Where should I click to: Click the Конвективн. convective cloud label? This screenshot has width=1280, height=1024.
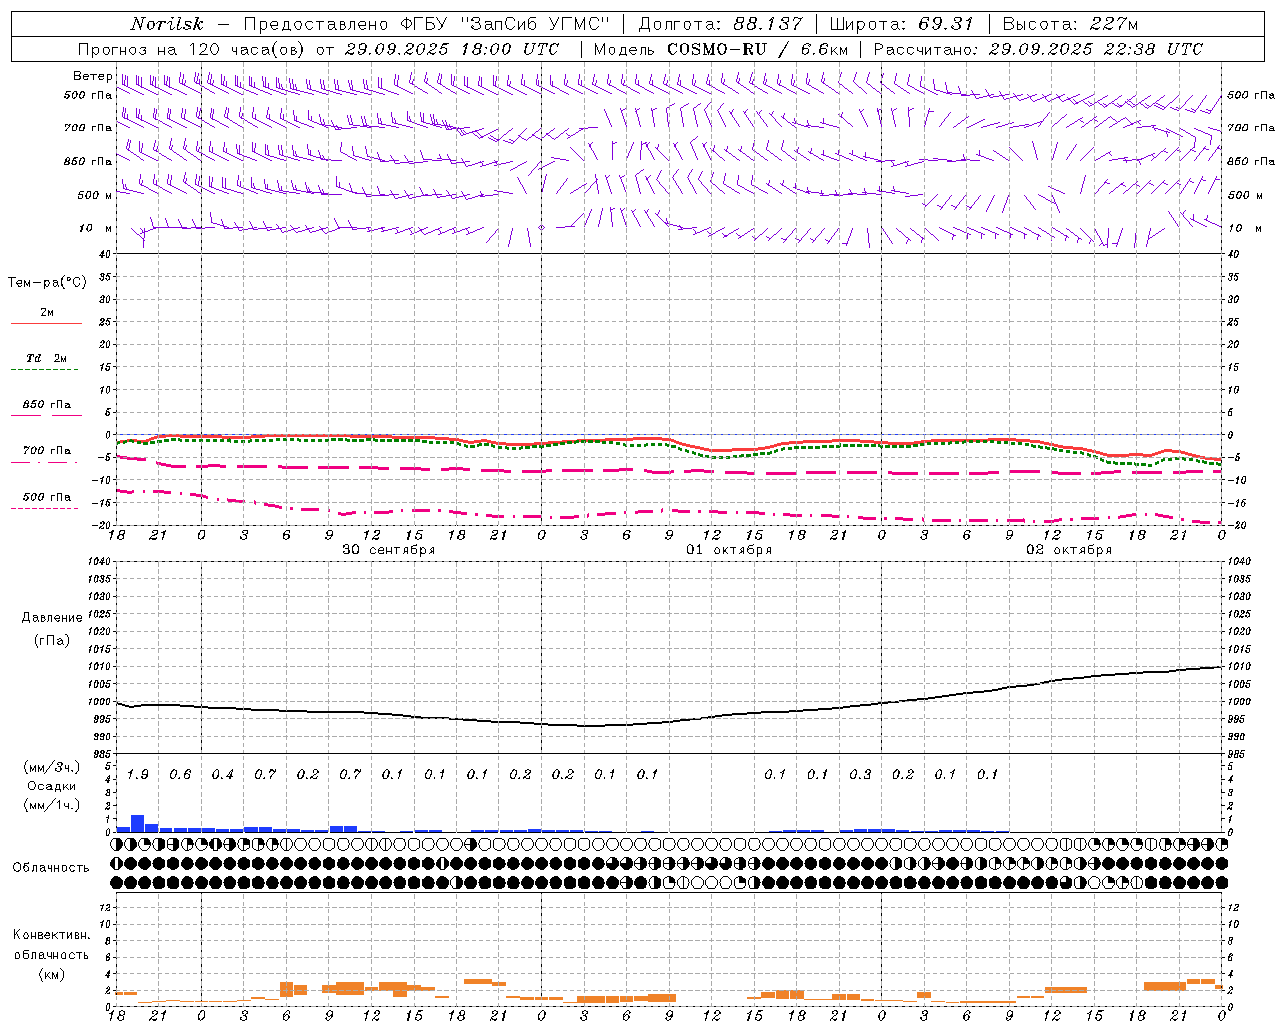coord(51,935)
